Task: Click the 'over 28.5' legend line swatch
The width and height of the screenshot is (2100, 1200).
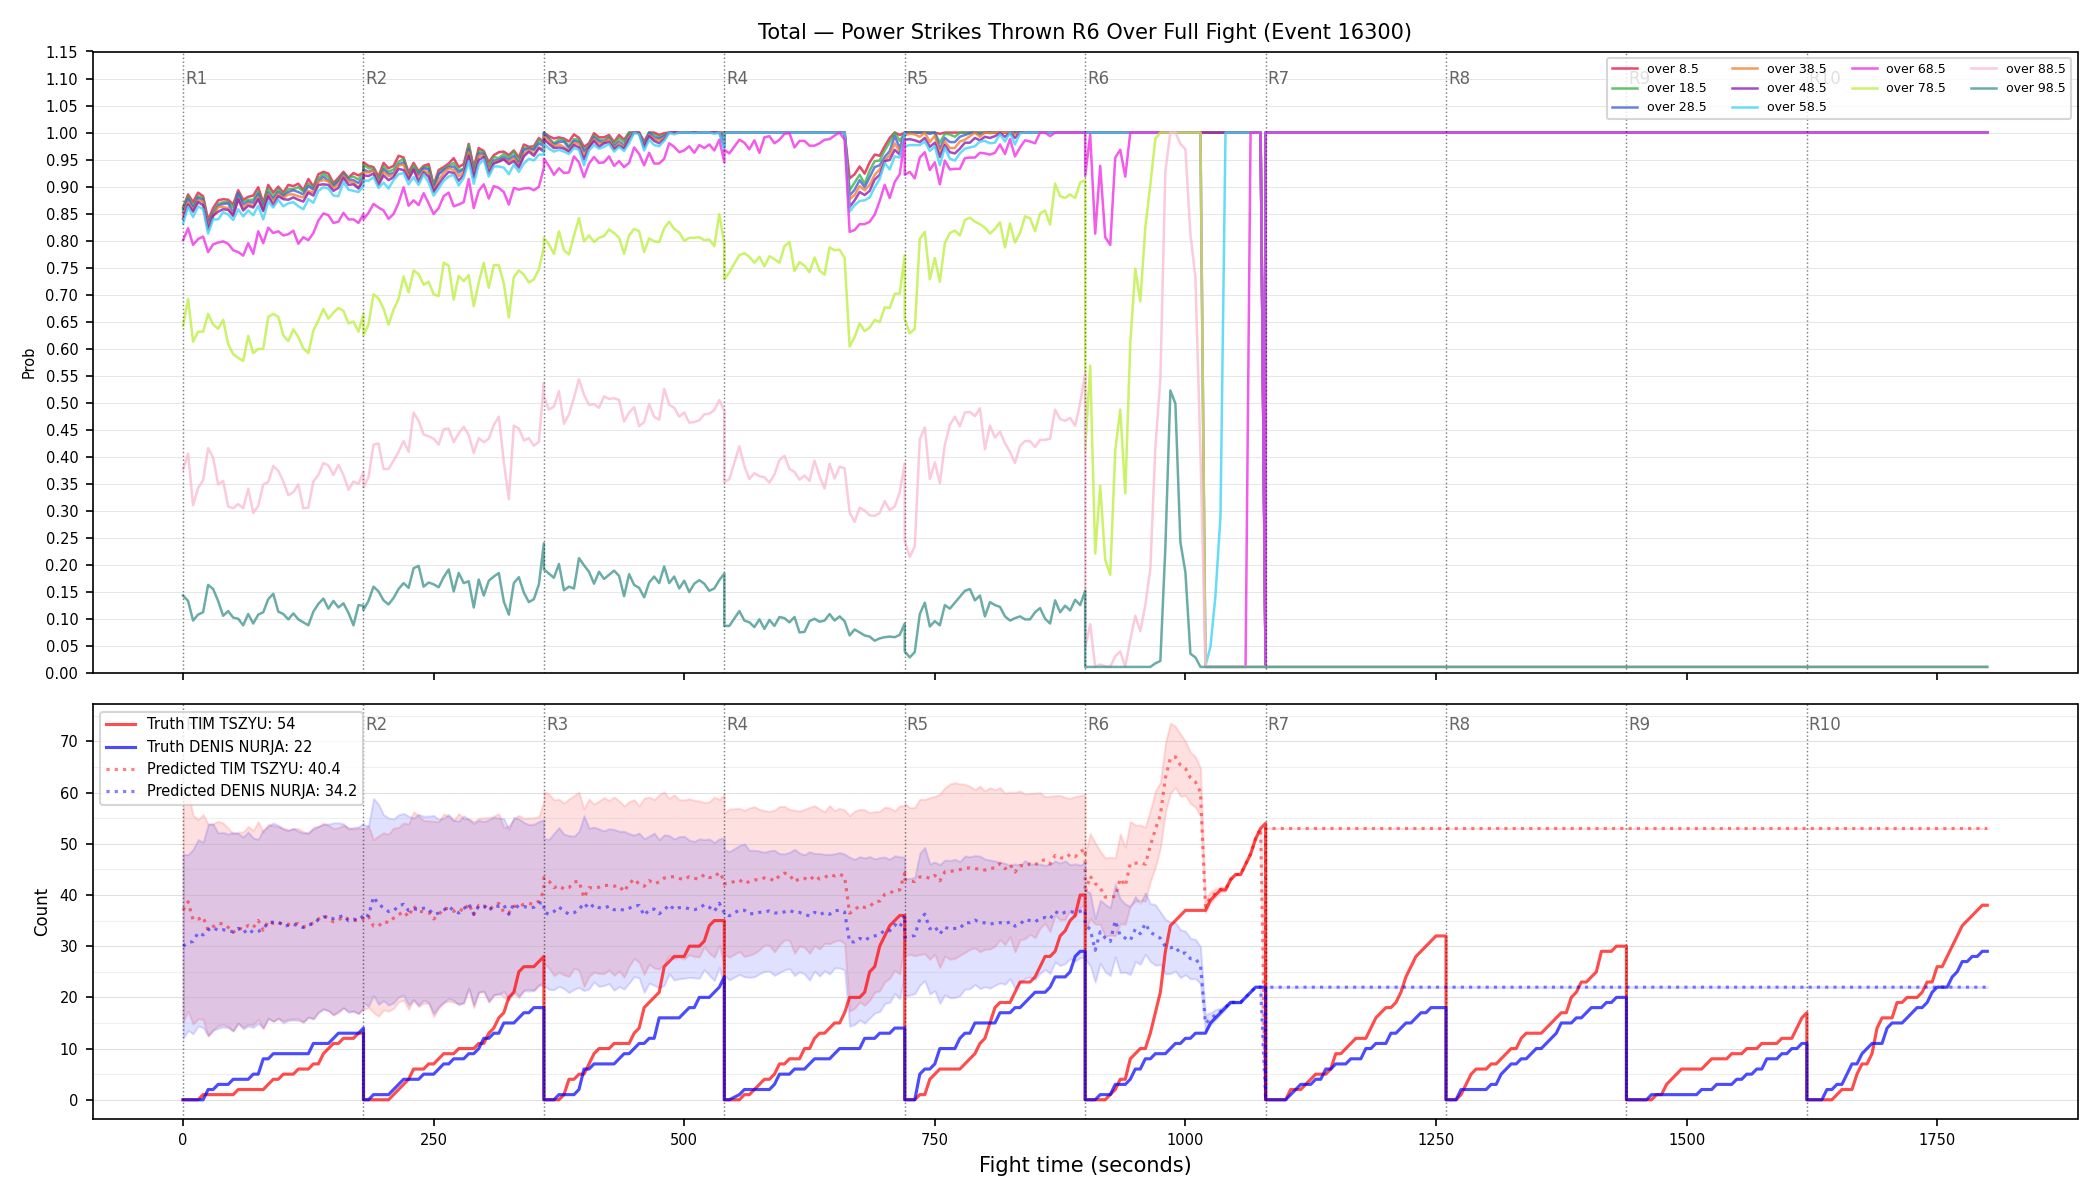Action: [x=1626, y=107]
